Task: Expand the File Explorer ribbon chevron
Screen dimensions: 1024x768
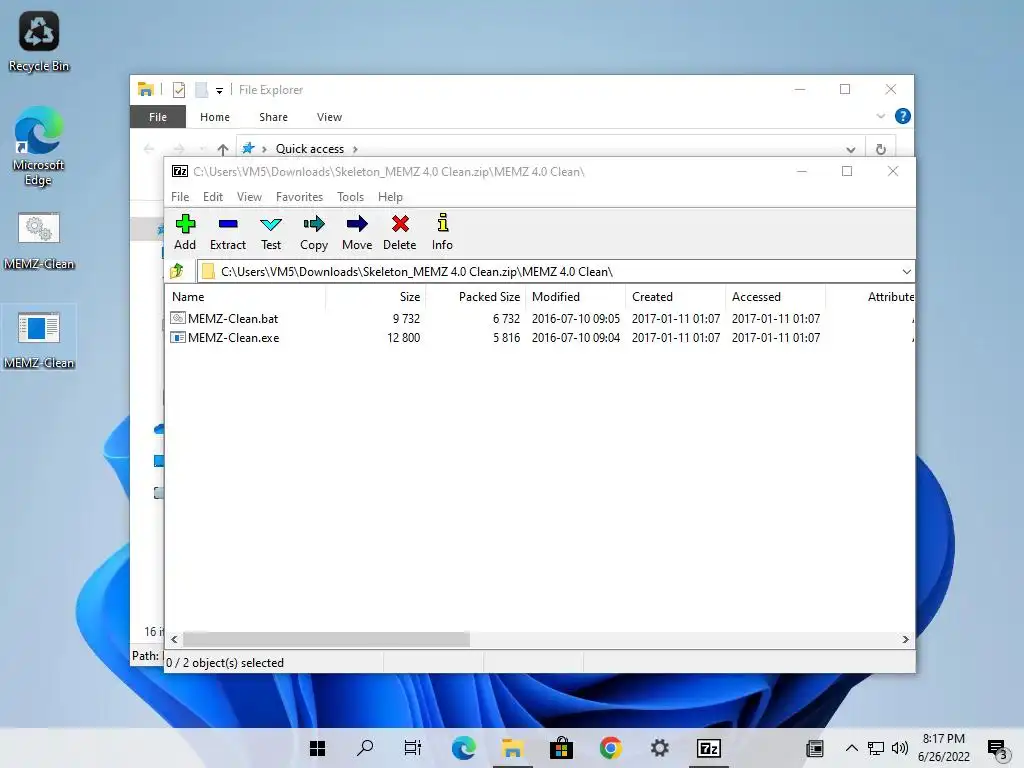Action: pyautogui.click(x=880, y=116)
